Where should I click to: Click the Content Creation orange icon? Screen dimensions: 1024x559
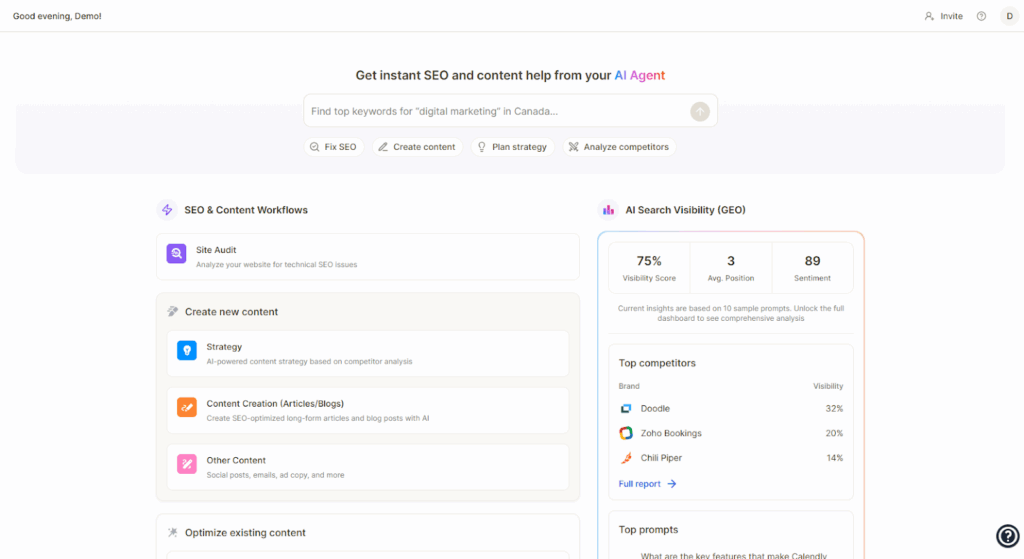[187, 407]
